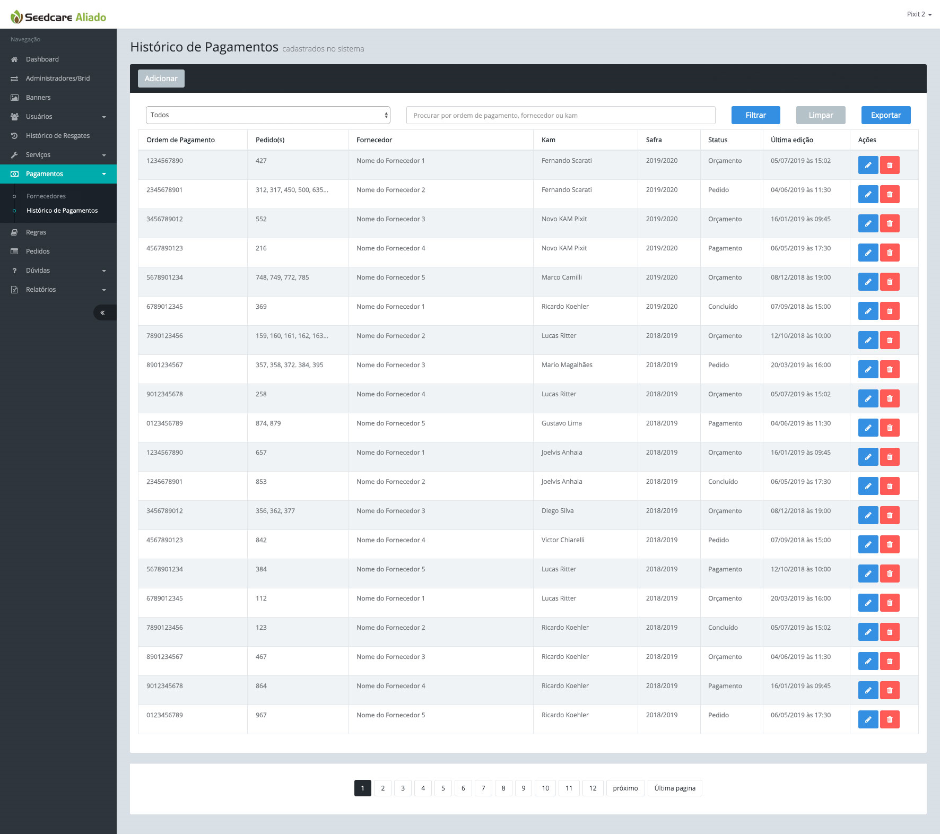The height and width of the screenshot is (834, 940).
Task: Delete payment row for Mario Magalhães
Action: click(890, 369)
